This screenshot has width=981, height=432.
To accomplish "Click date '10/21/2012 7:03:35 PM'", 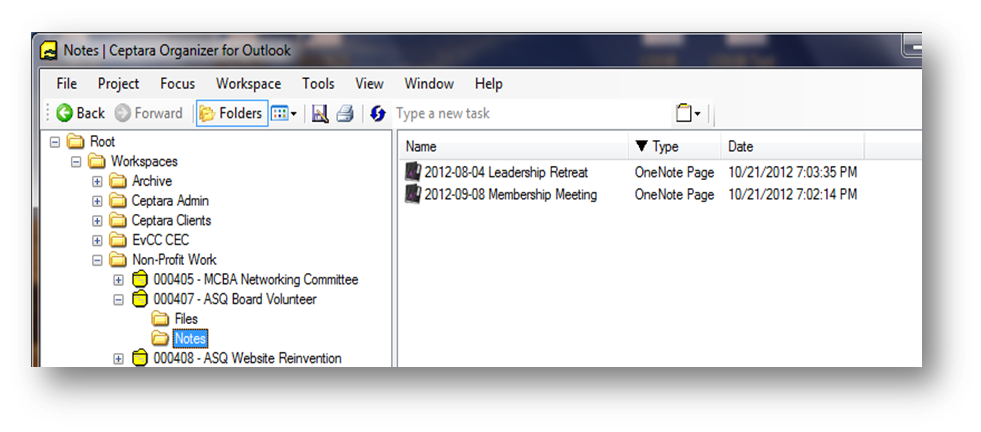I will tap(793, 172).
